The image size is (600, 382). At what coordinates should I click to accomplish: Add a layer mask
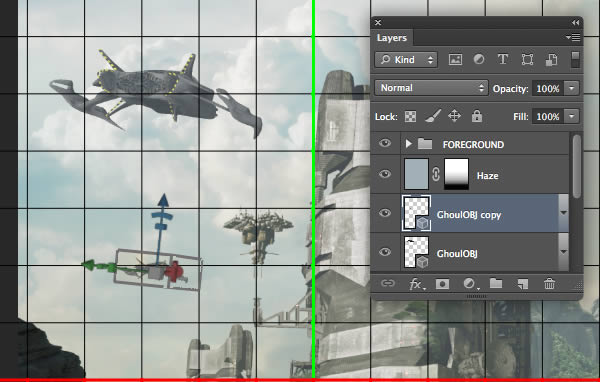[442, 284]
